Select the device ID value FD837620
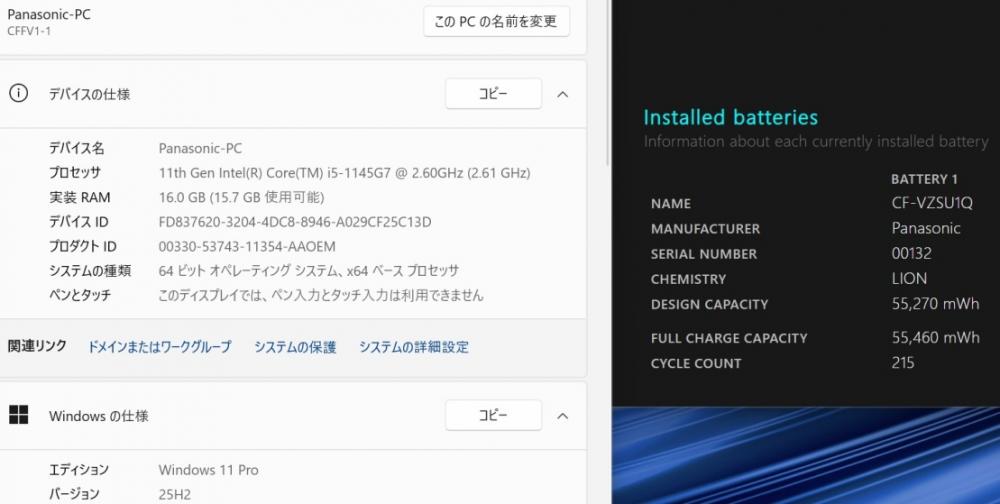The image size is (1000, 504). click(x=295, y=222)
